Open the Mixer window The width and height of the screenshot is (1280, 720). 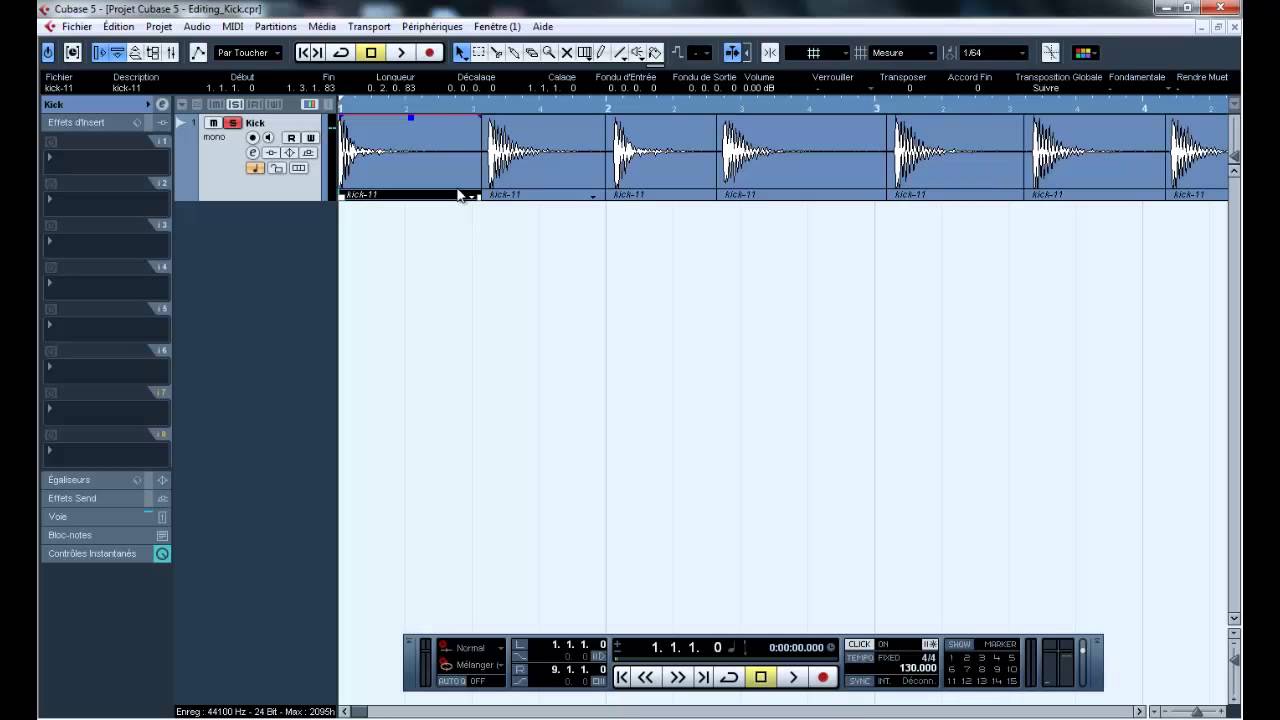click(171, 53)
